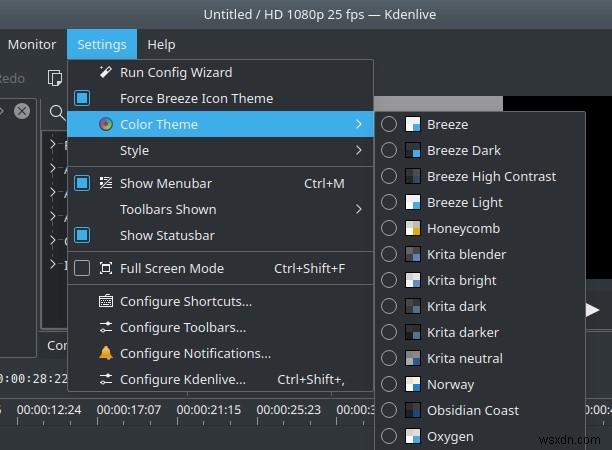Click the Breeze Dark theme preview icon

tap(413, 150)
